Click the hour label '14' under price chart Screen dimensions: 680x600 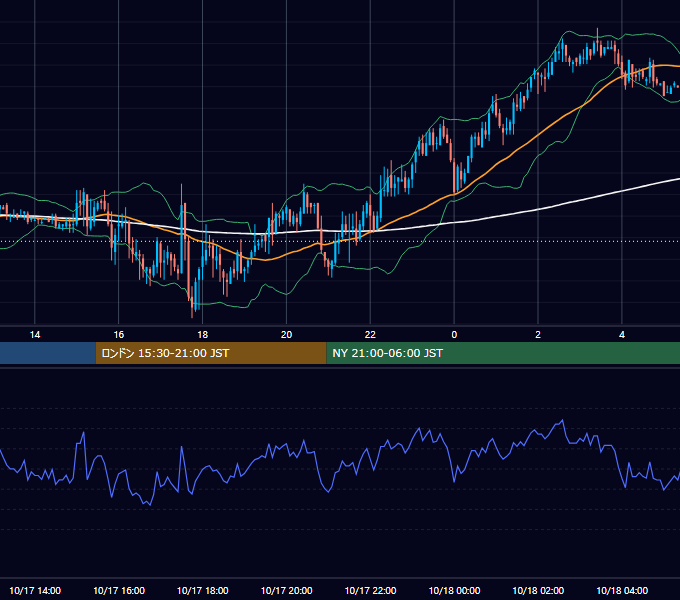(35, 335)
